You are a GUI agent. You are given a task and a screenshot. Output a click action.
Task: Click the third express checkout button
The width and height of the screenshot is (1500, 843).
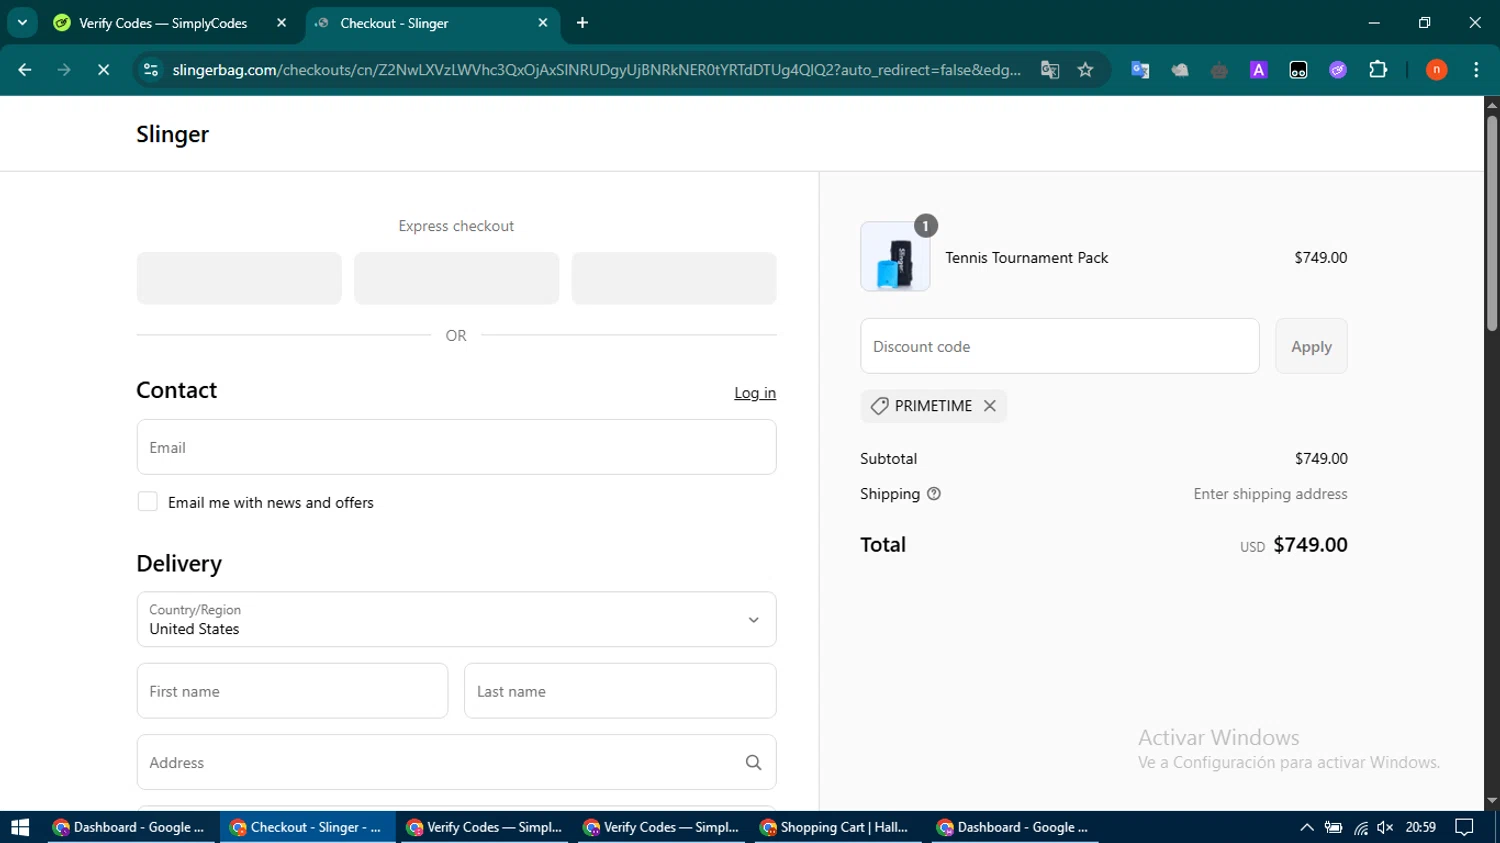[674, 278]
